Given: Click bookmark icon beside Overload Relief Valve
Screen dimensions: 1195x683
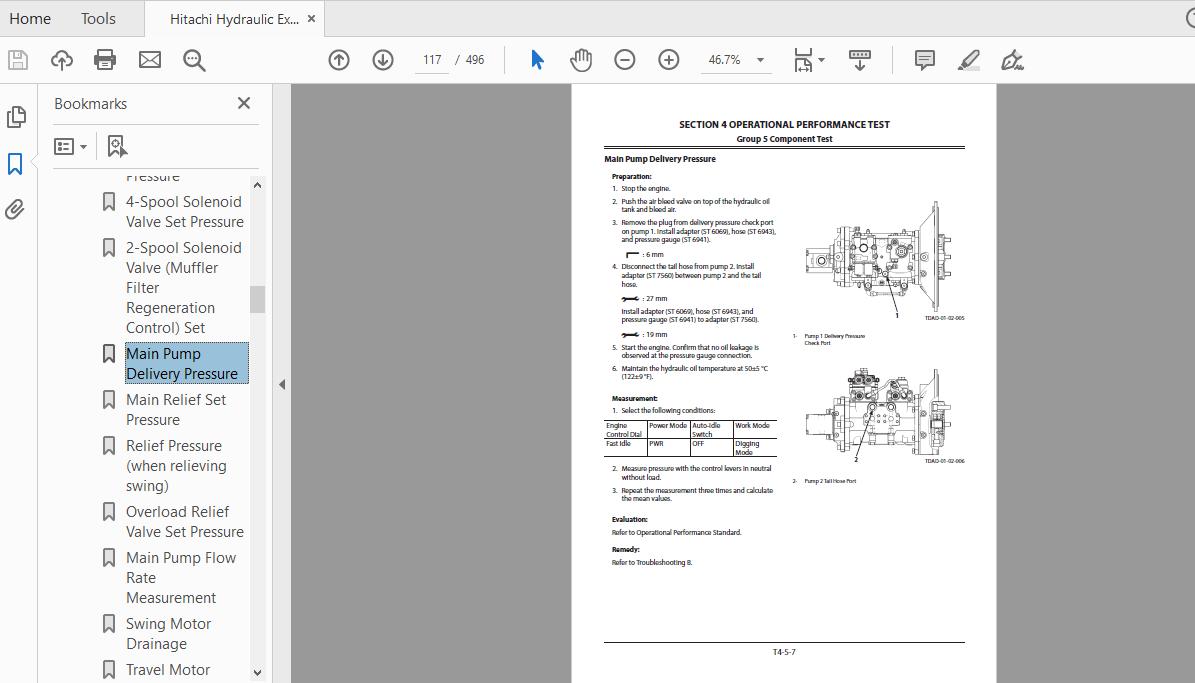Looking at the screenshot, I should (x=109, y=511).
